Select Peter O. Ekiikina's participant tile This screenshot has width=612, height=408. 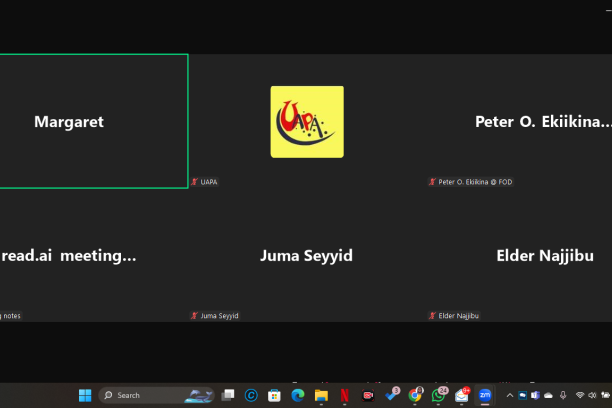coord(519,121)
